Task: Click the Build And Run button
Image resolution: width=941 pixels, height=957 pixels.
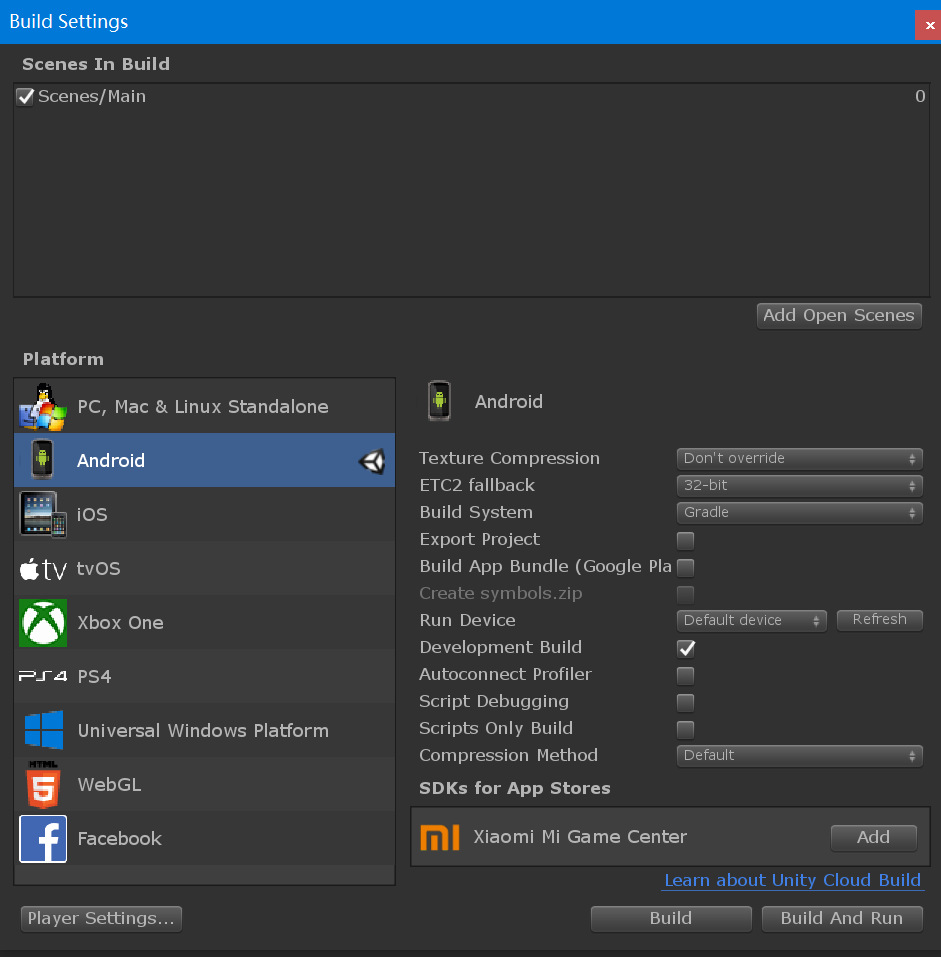Action: pos(841,918)
